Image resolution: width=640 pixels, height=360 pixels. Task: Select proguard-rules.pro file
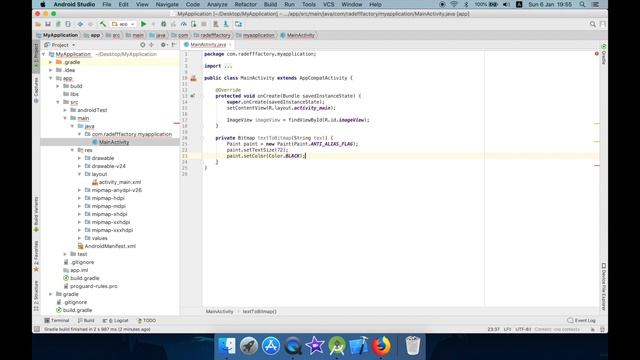(93, 286)
